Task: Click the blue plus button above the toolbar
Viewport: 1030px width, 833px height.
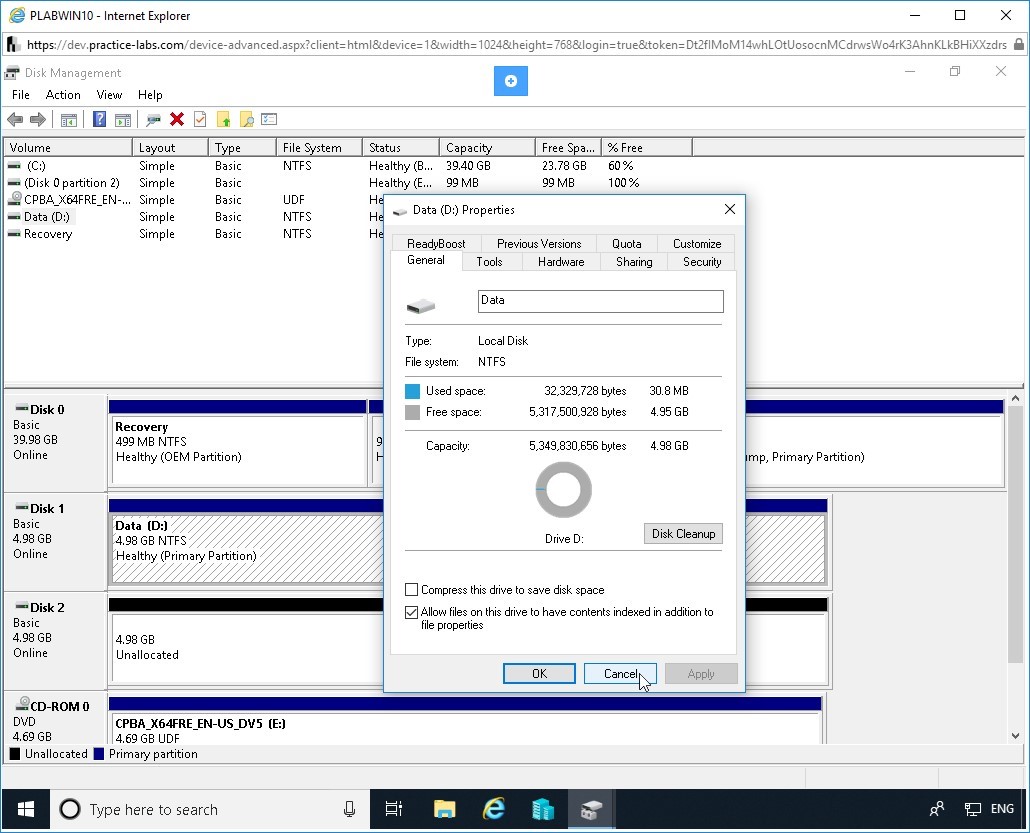Action: pos(511,81)
